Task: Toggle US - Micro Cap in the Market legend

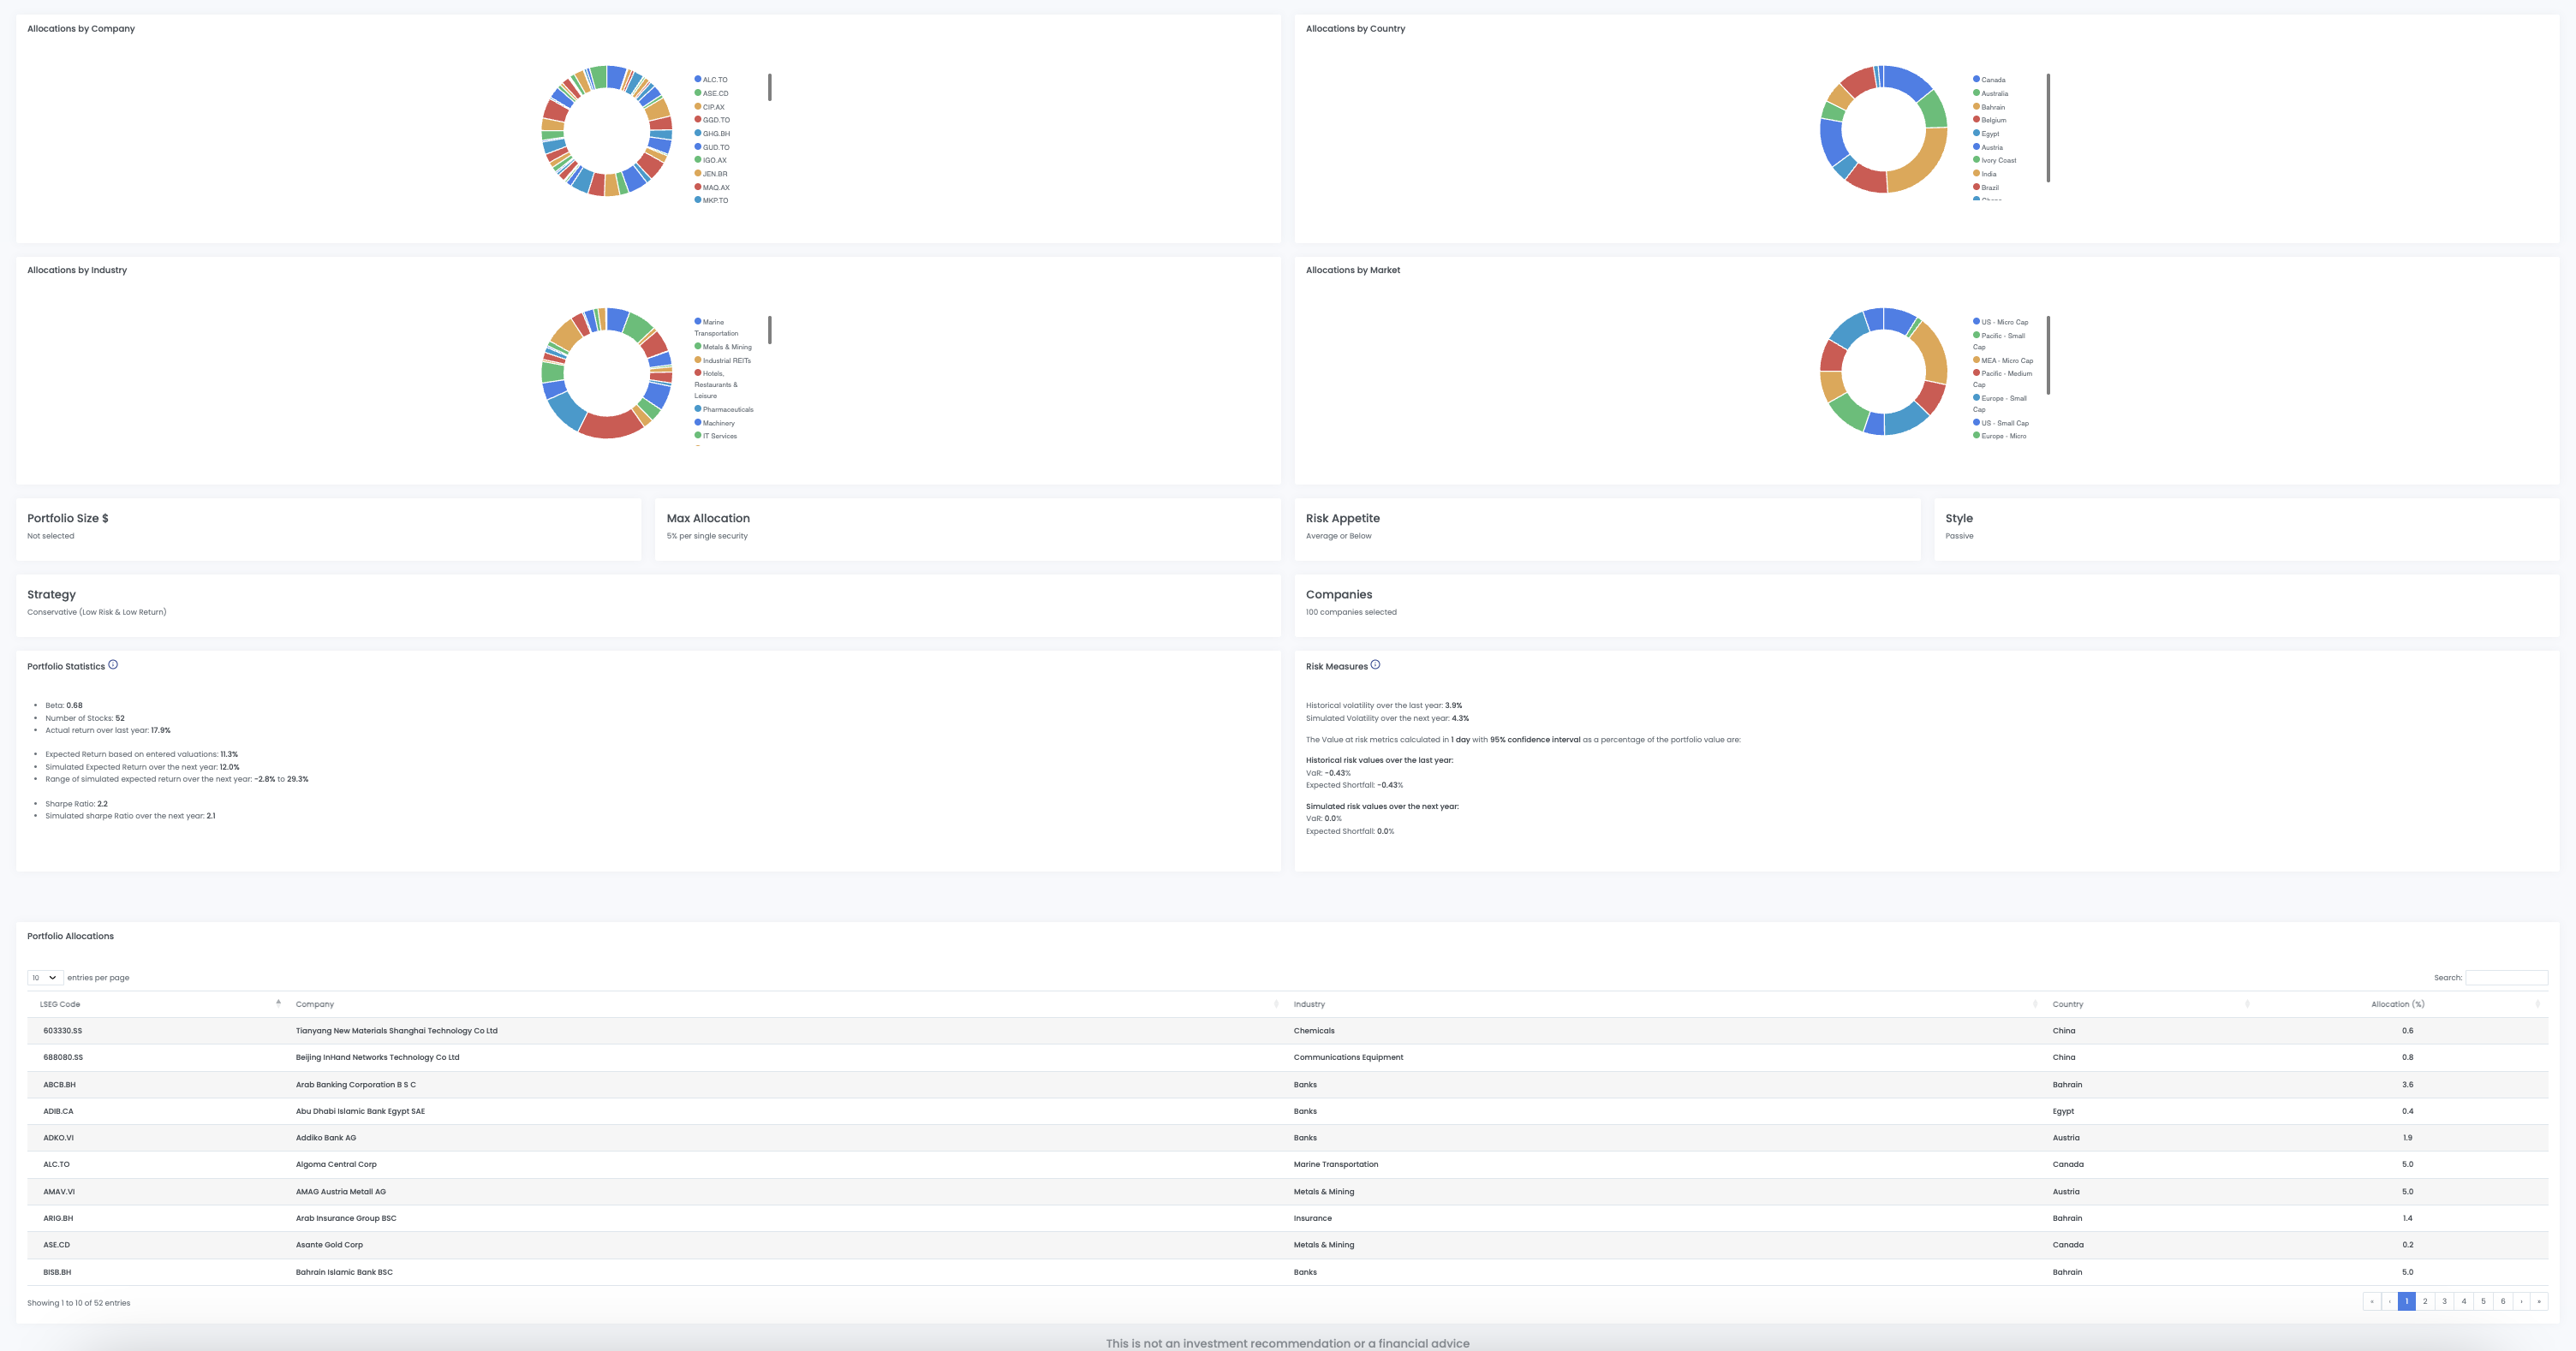Action: point(2003,321)
